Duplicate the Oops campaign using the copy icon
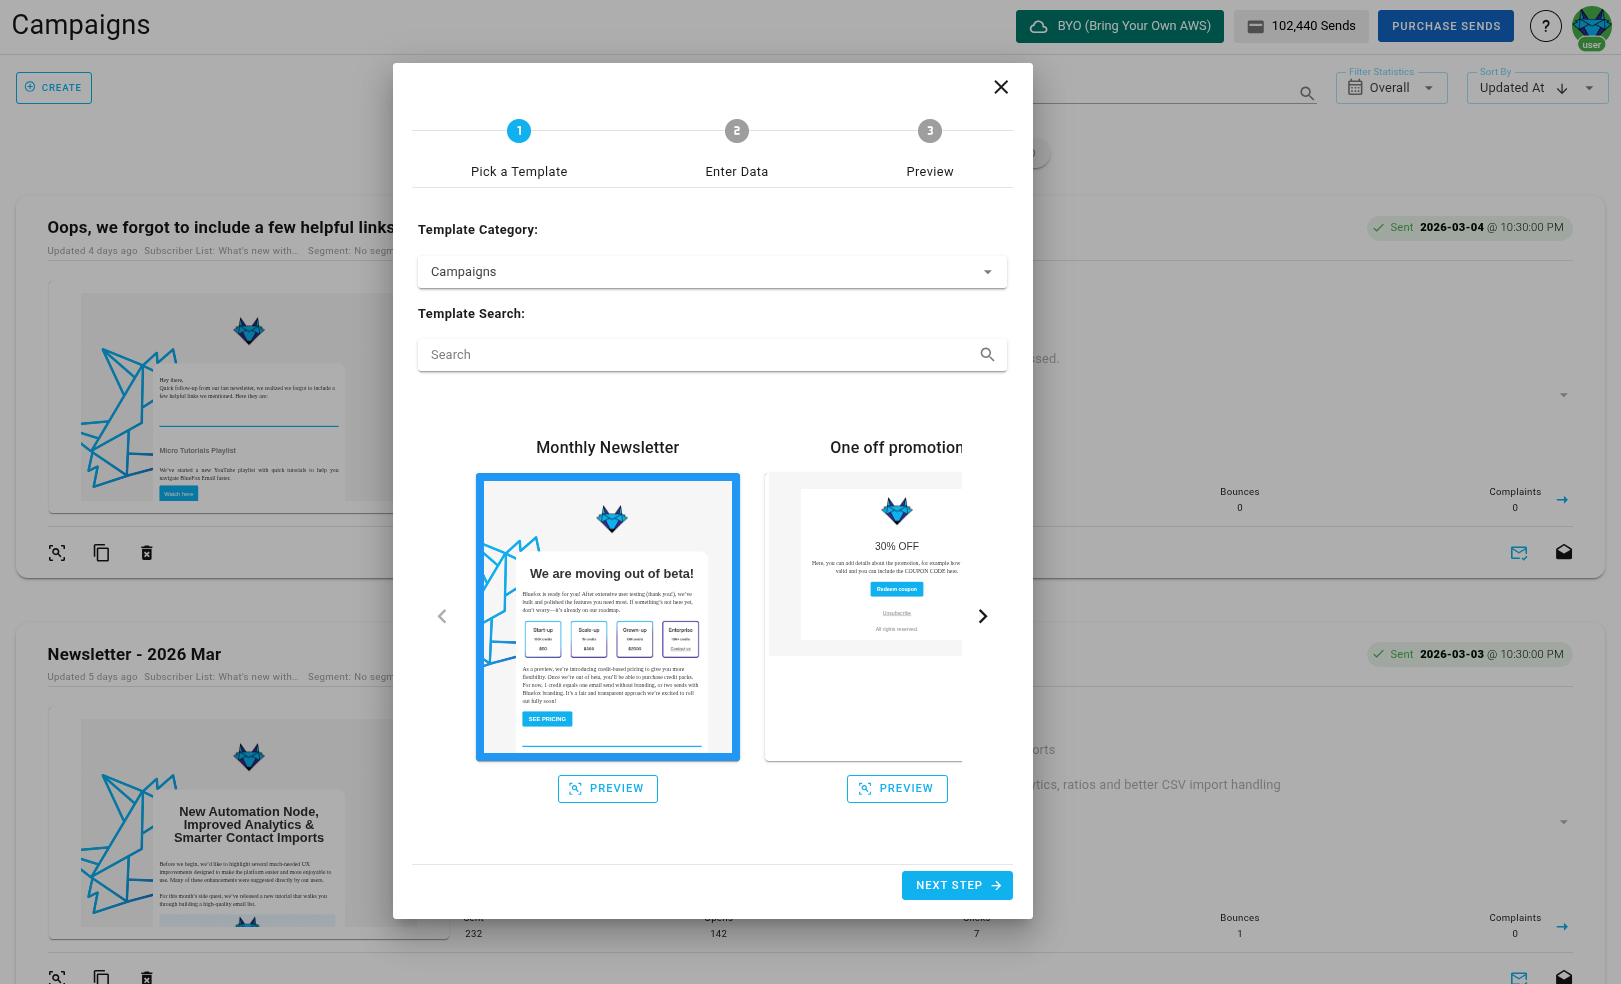The image size is (1621, 984). tap(101, 553)
